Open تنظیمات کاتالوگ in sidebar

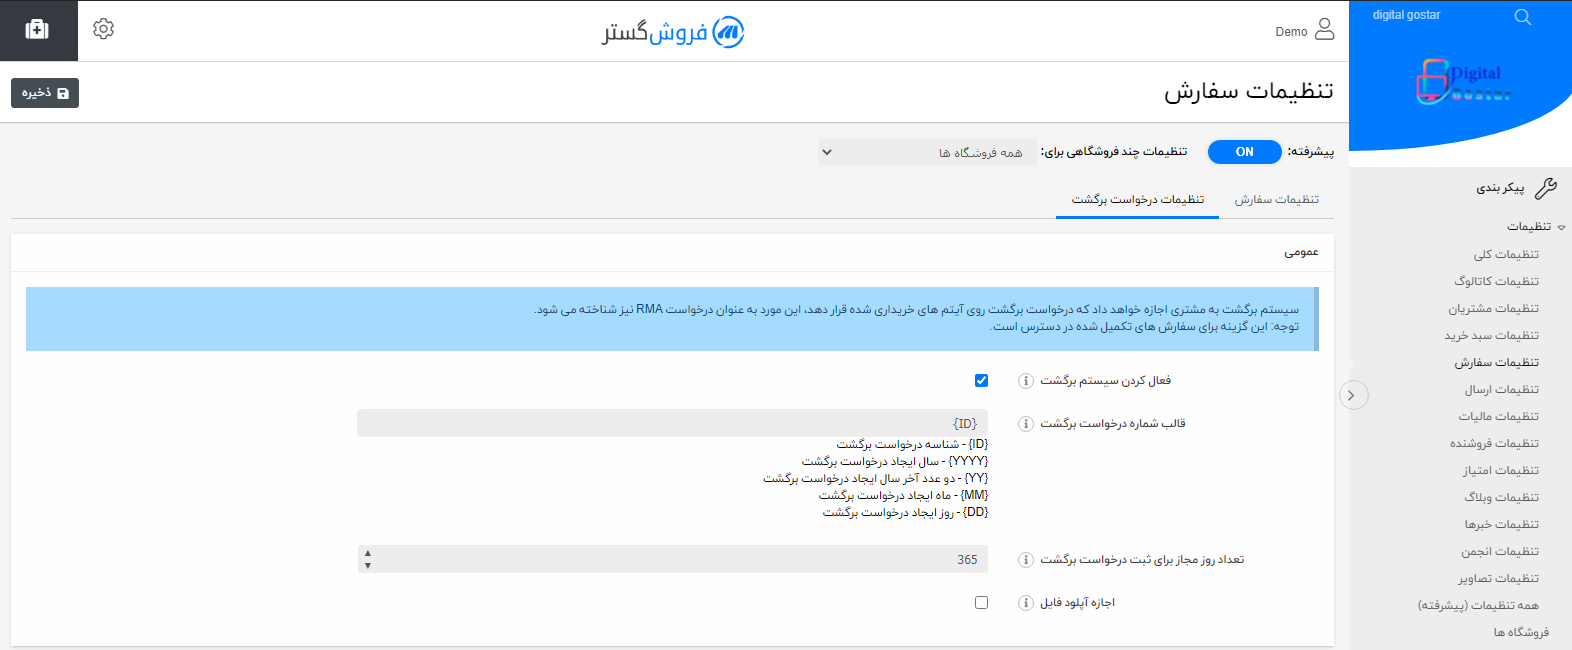1497,282
